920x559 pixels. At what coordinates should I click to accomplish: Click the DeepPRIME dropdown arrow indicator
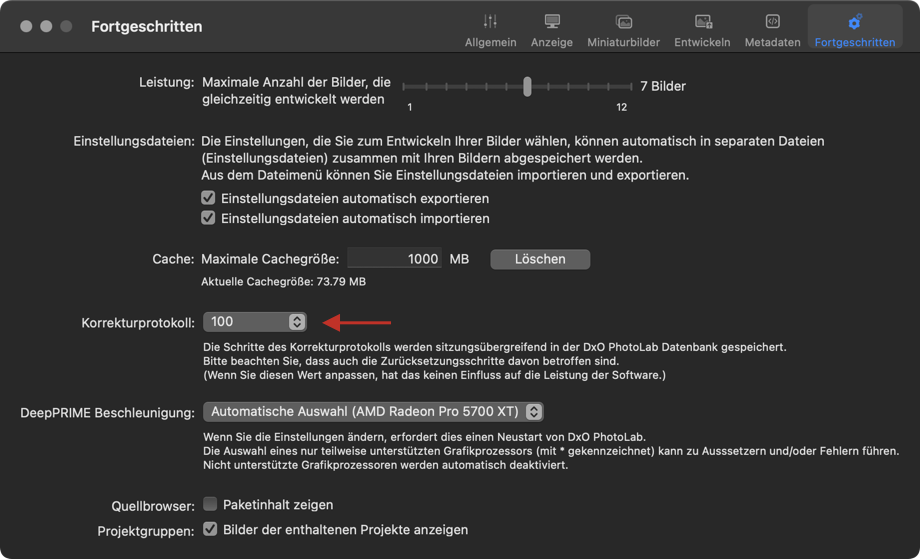click(533, 412)
